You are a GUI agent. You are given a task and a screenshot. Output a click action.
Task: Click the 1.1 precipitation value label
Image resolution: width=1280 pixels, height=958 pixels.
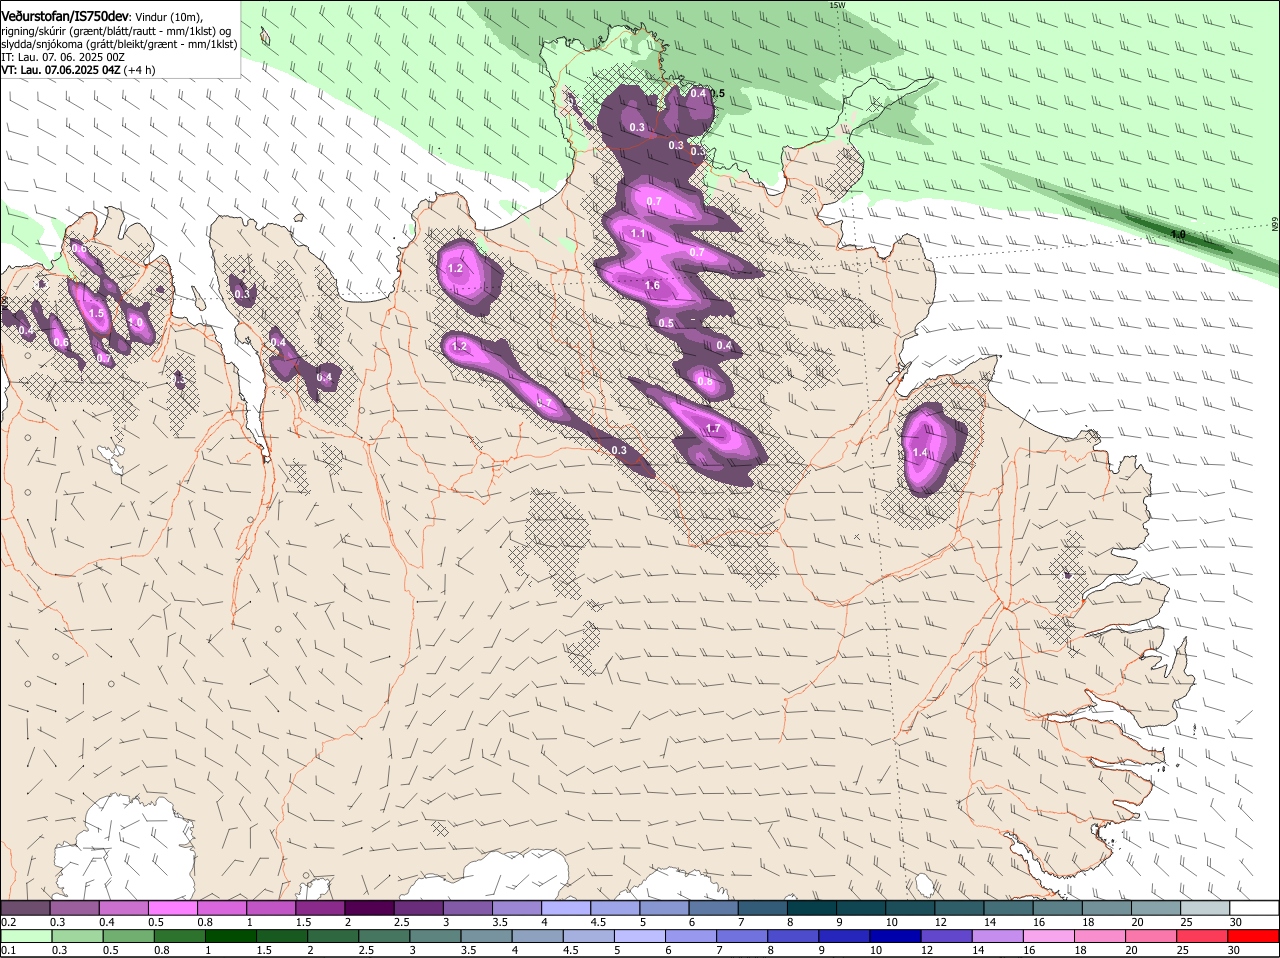(637, 233)
